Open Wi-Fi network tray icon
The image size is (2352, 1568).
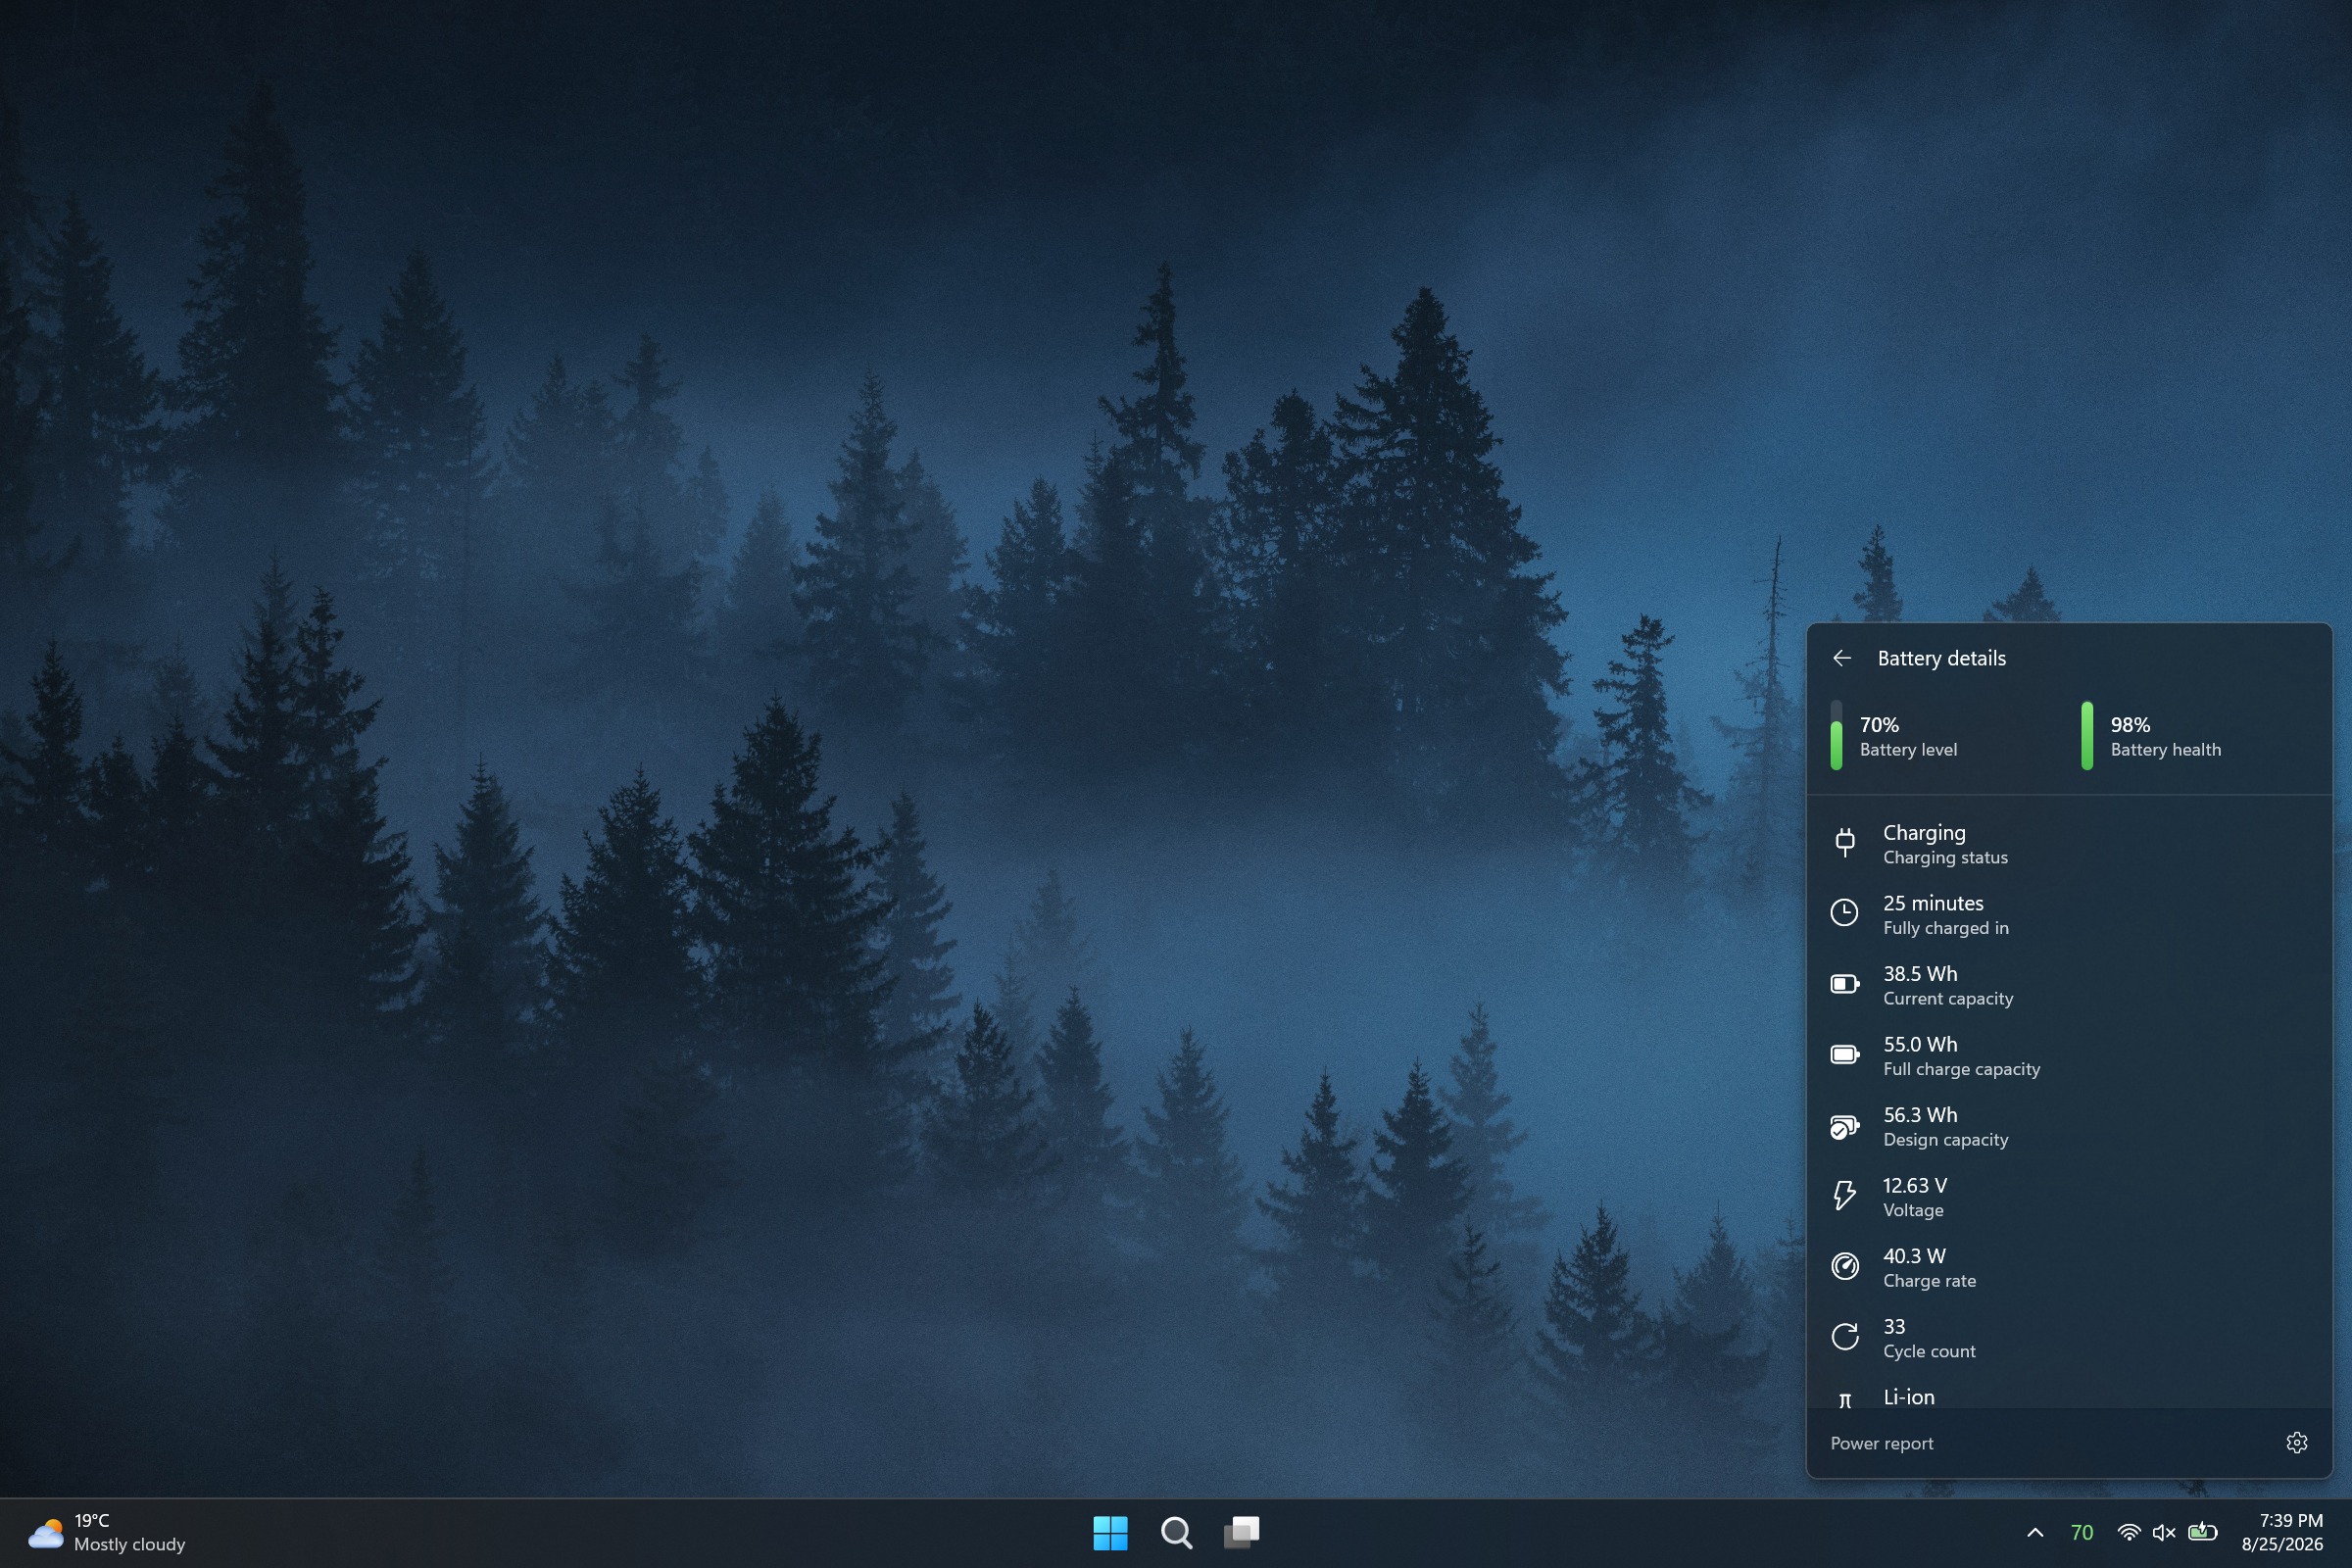point(2129,1532)
